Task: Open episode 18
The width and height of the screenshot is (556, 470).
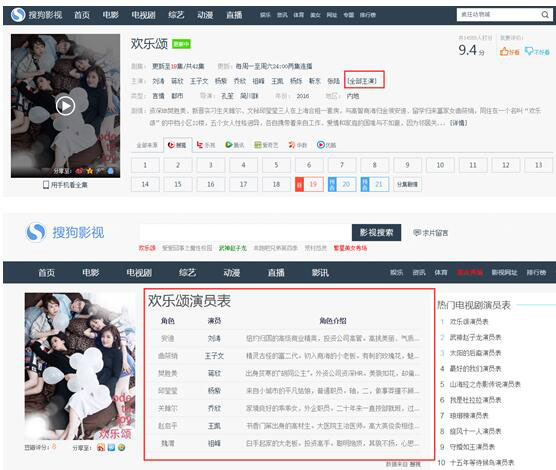Action: click(x=276, y=184)
